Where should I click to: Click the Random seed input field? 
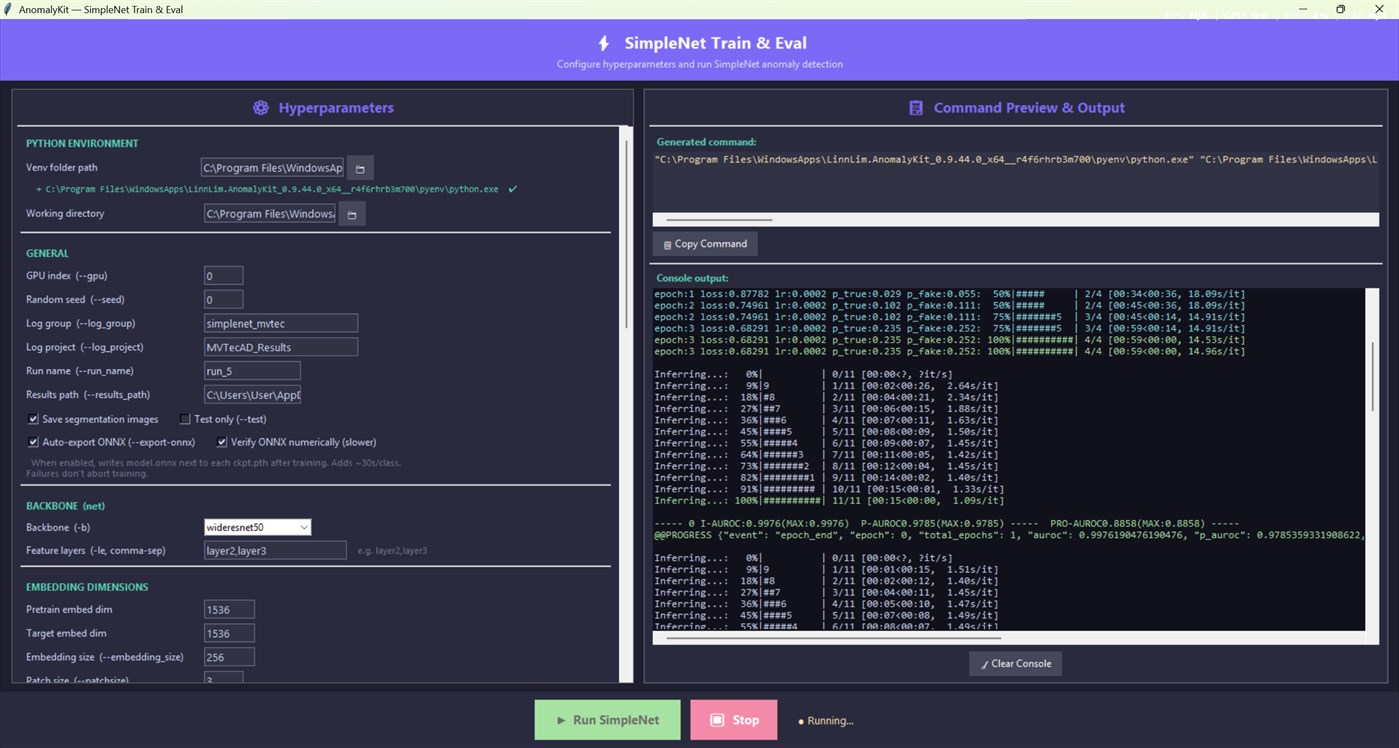[x=223, y=300]
